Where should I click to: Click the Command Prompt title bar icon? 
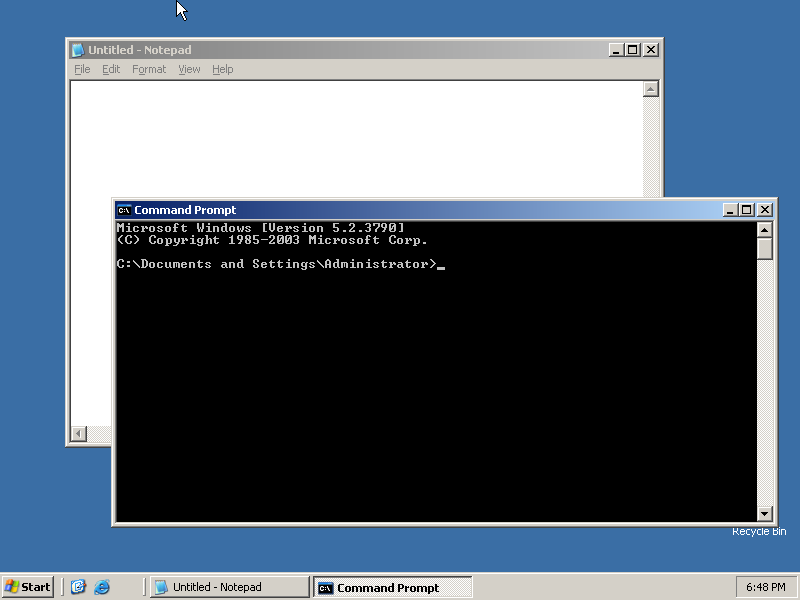tap(124, 210)
